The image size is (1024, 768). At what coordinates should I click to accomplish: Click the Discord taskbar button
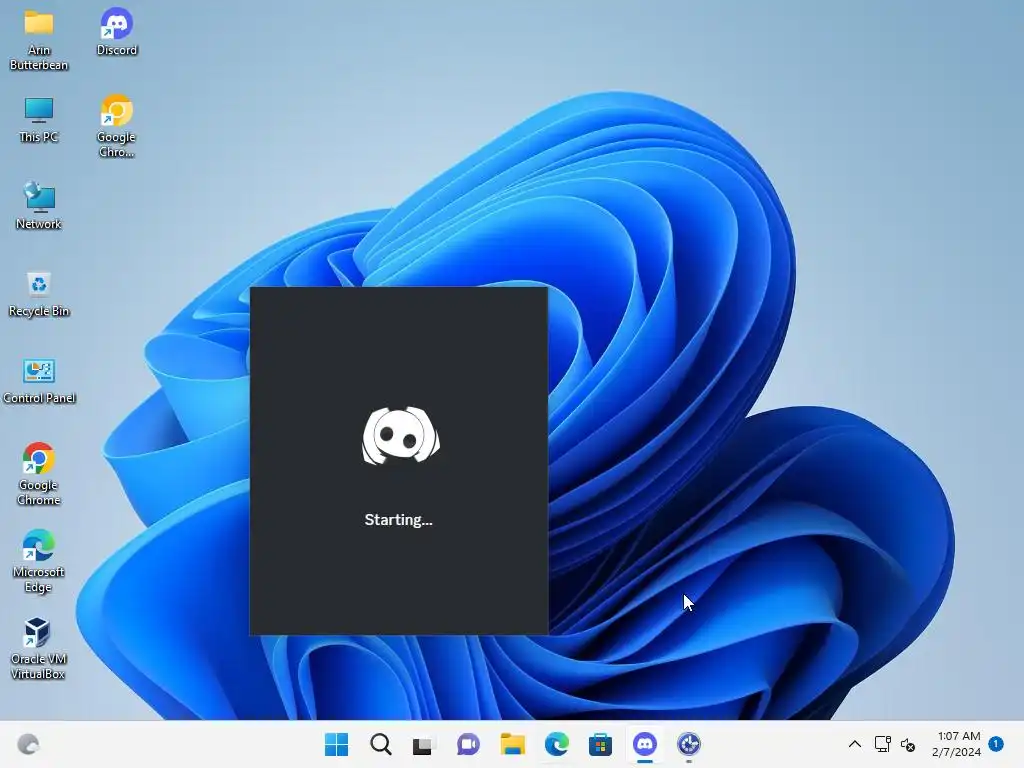click(645, 744)
